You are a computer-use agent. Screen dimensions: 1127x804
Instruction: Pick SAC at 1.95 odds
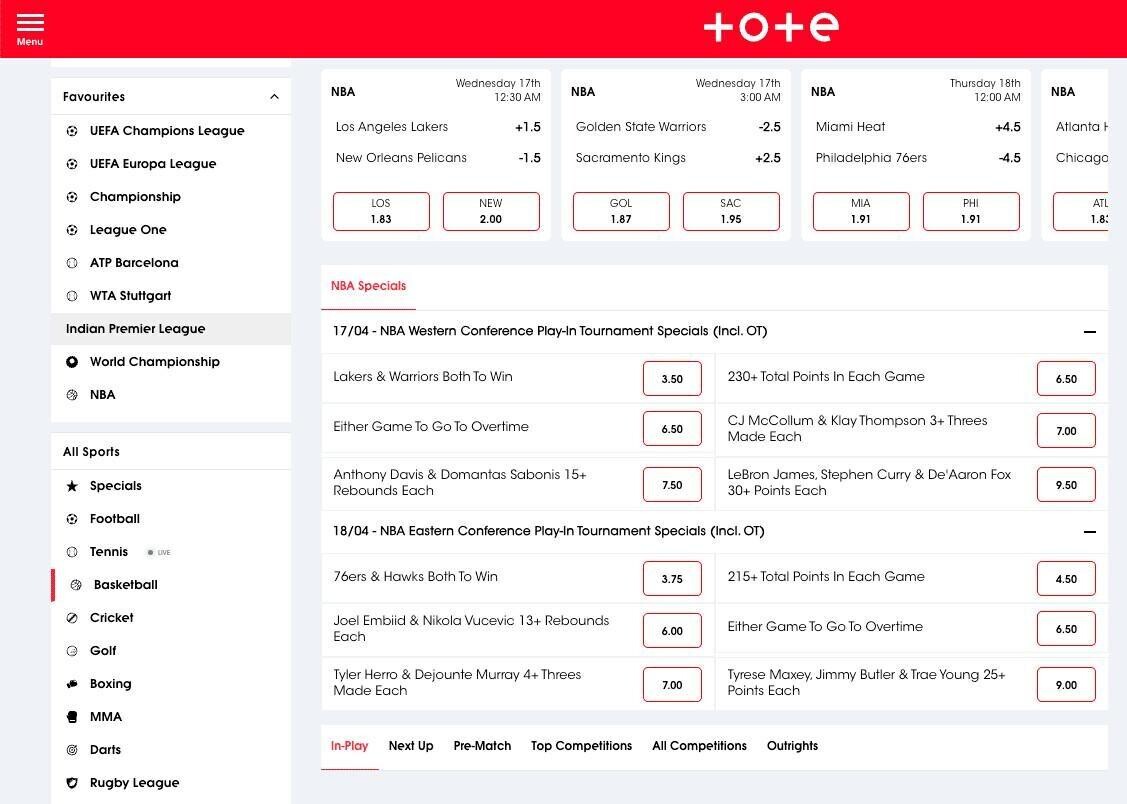pos(731,211)
